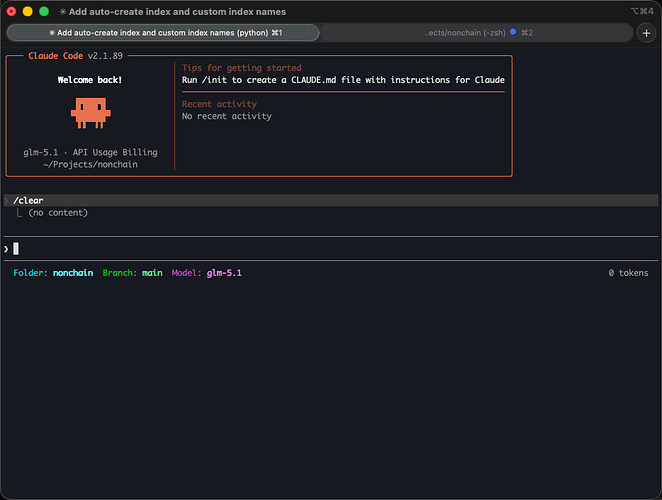Click the "Run /init to create a CLAUDE.md" tip

coord(343,80)
